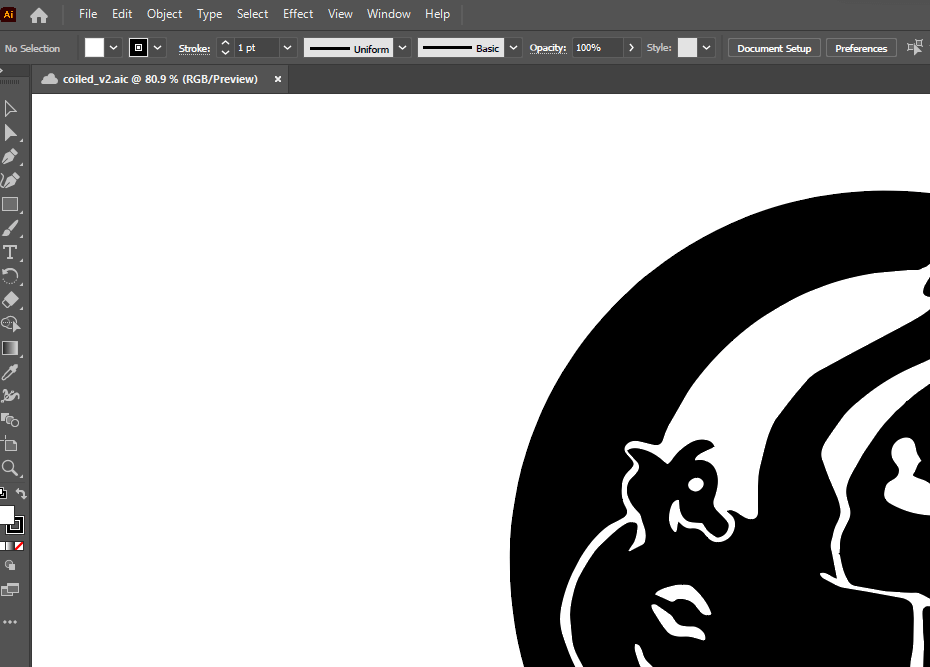Open the Uniform width profile dropdown

pos(402,48)
